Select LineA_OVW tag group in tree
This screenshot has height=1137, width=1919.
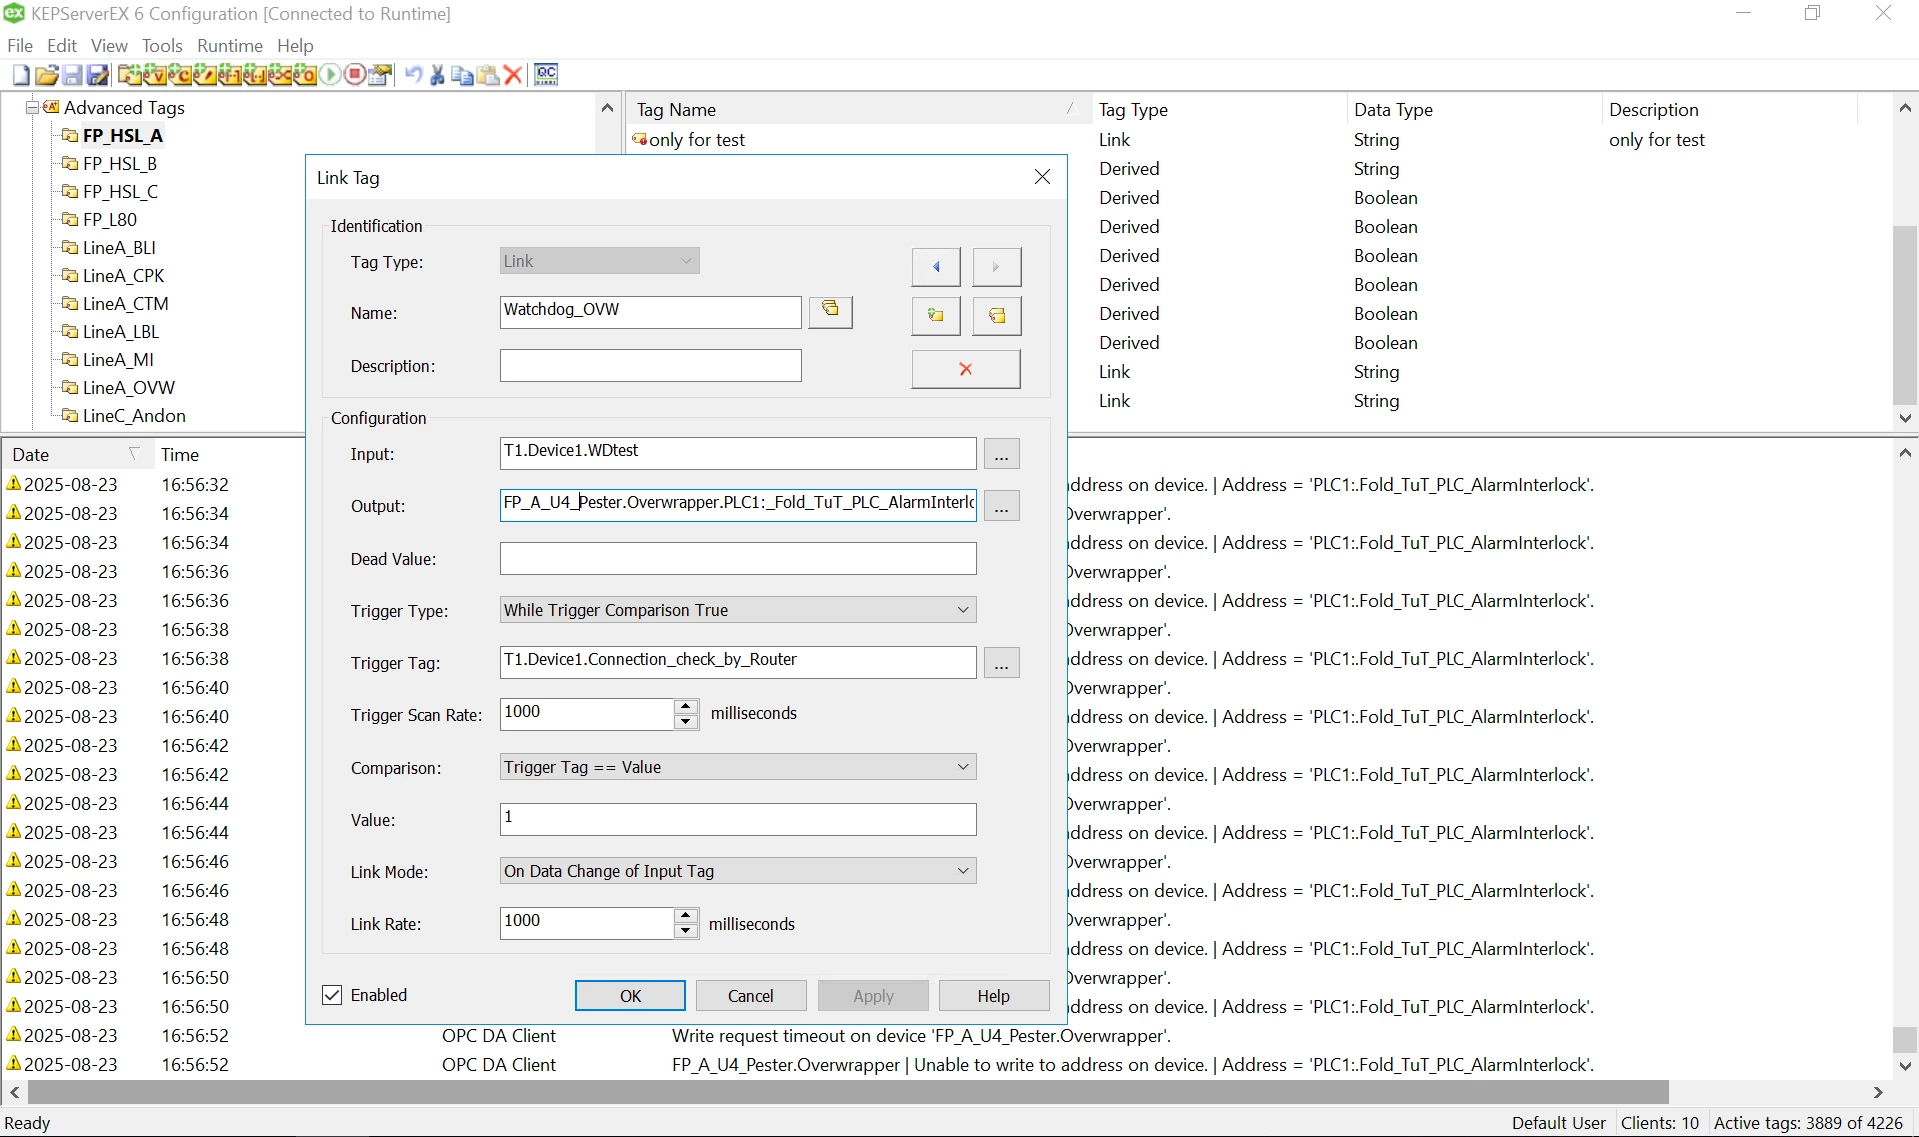(128, 387)
